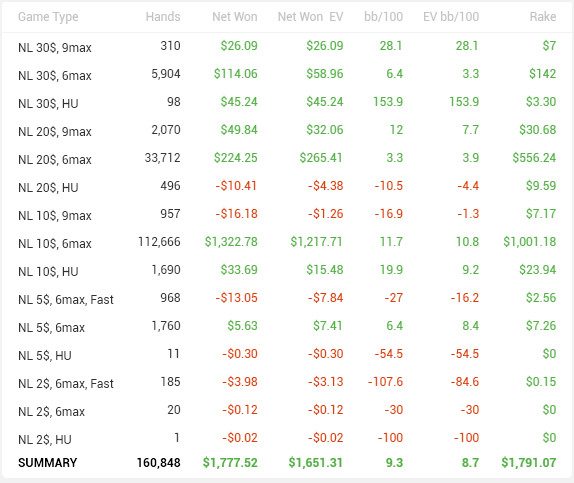Sort by the Hands column header
Screen dimensions: 574x483
coord(163,17)
